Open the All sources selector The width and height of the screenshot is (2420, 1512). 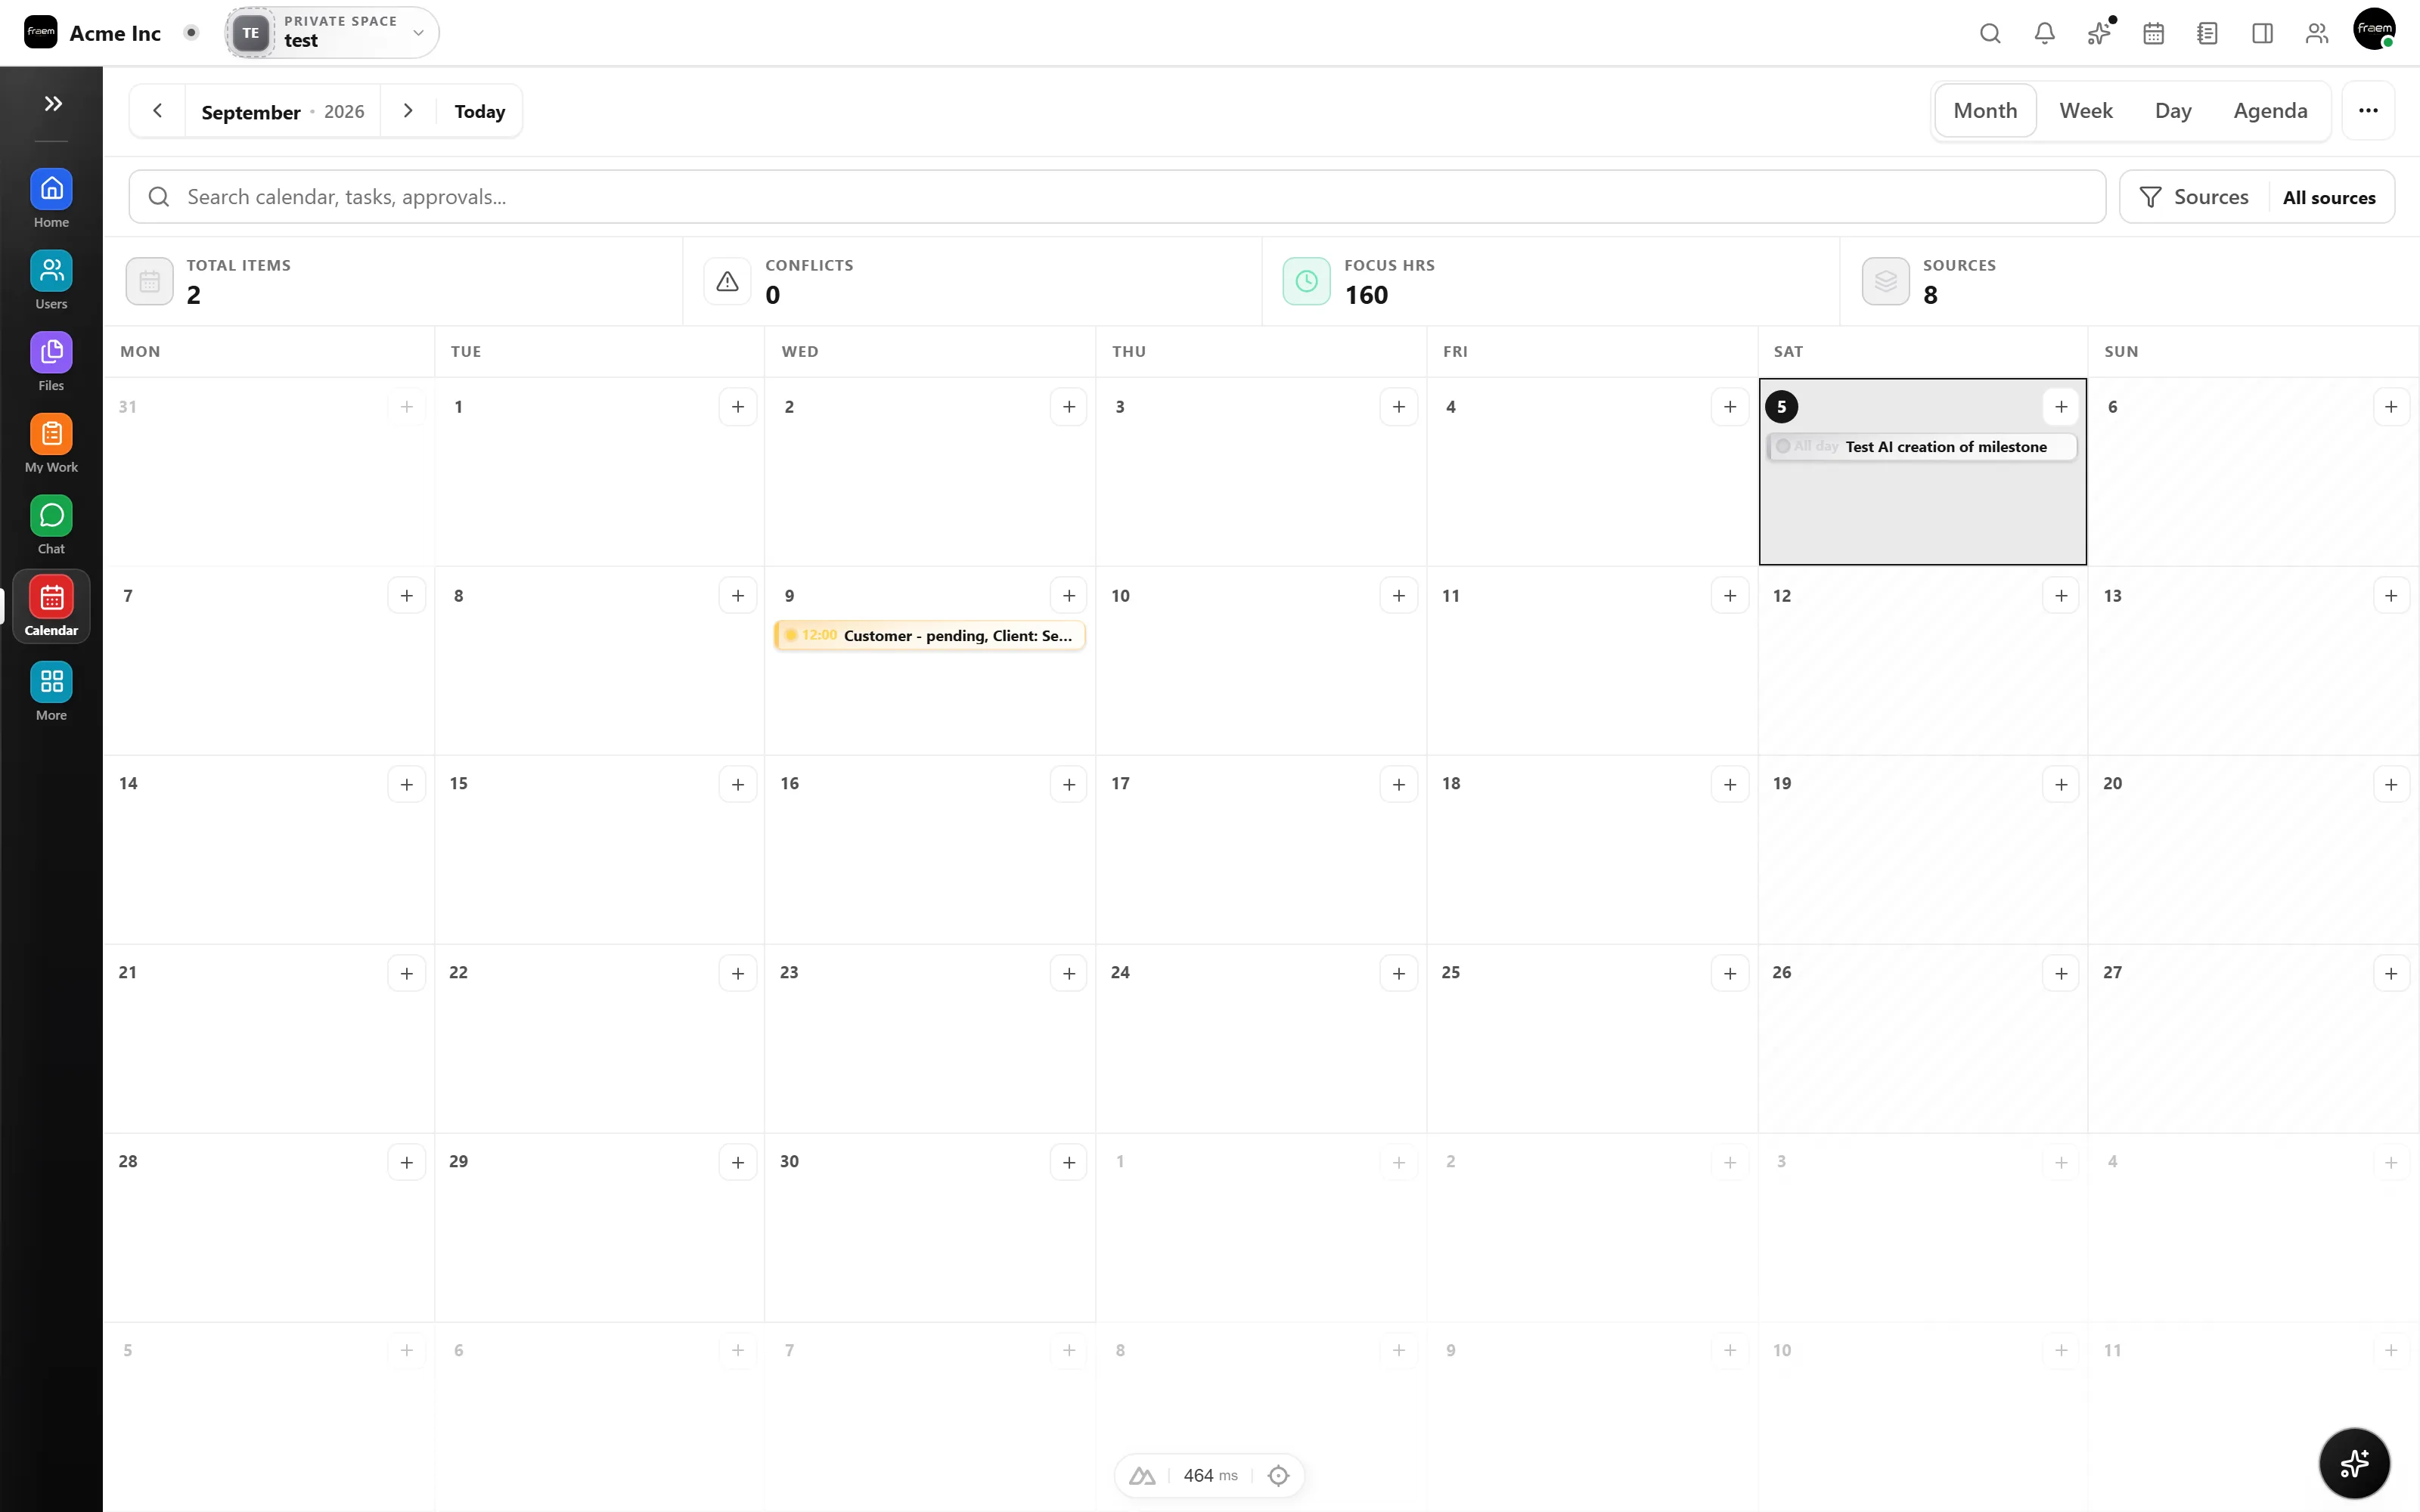pos(2329,197)
